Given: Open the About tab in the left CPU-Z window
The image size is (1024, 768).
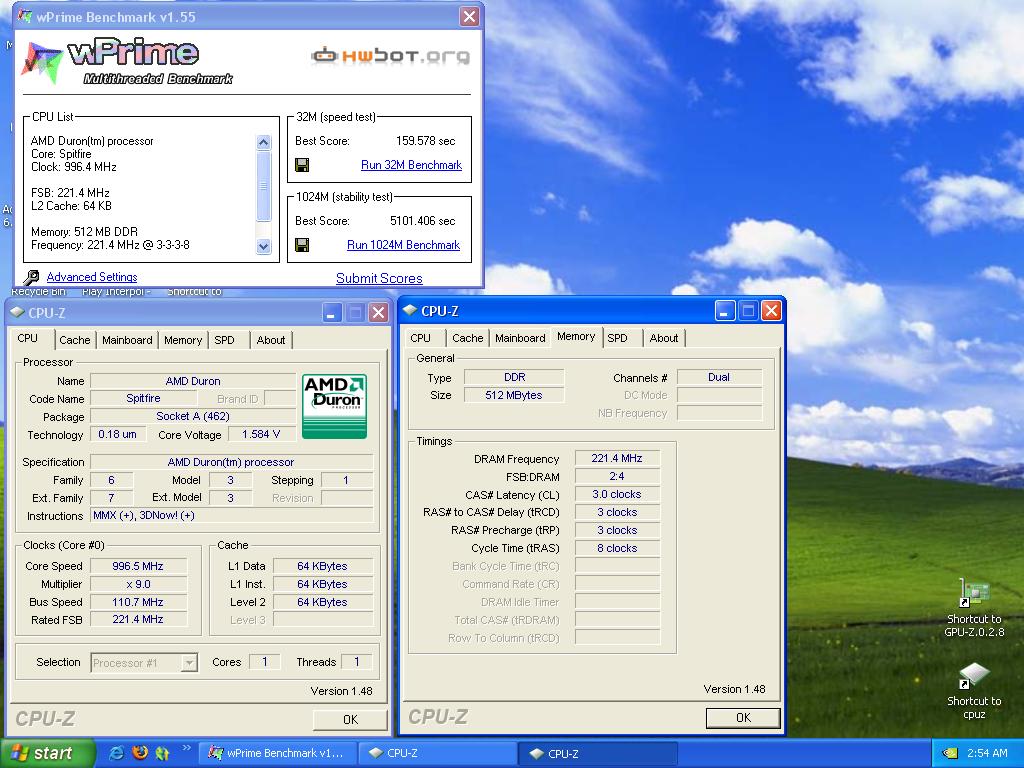Looking at the screenshot, I should (270, 340).
